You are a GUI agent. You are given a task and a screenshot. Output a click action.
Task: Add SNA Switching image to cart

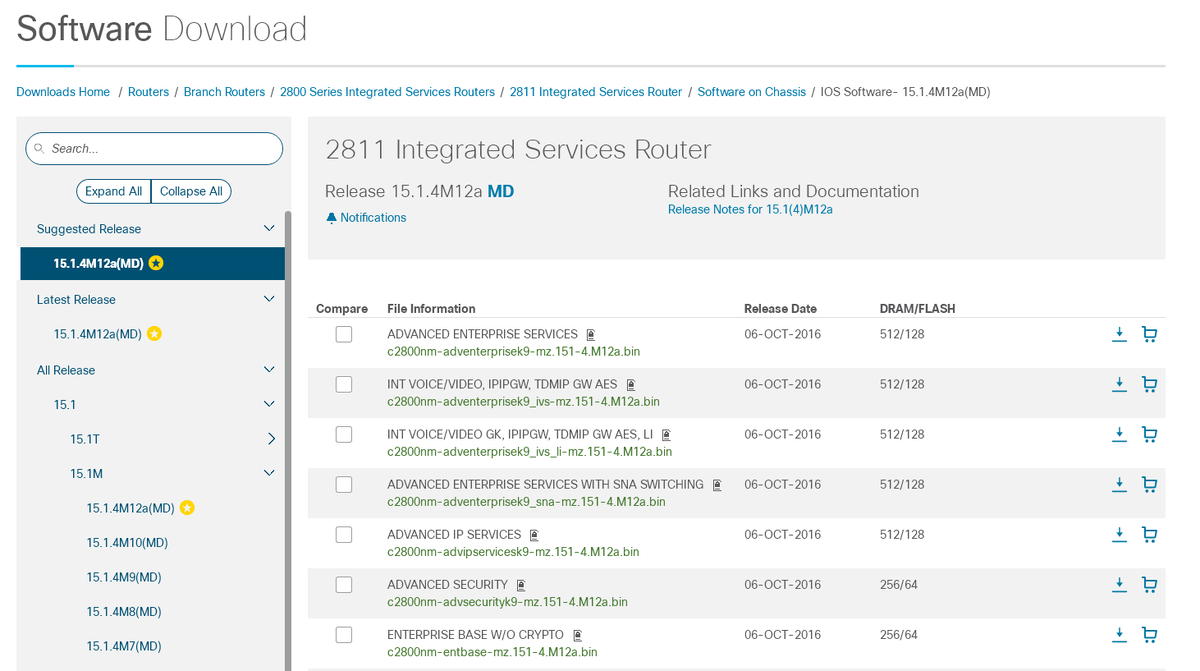coord(1149,485)
